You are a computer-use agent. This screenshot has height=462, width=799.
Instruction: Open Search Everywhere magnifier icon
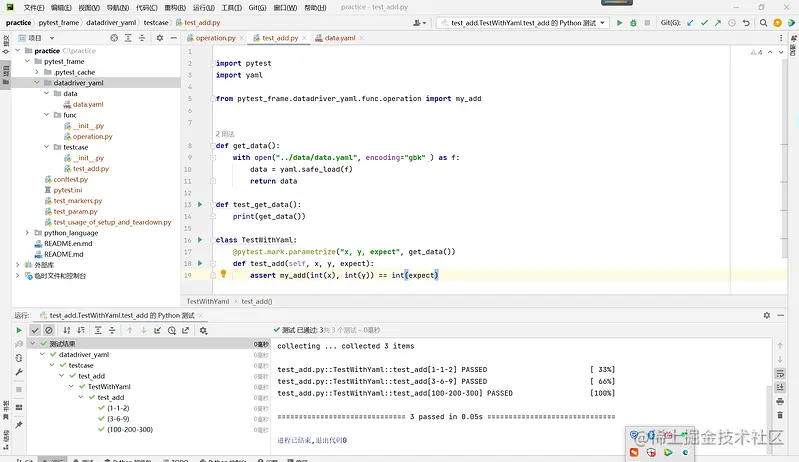(763, 23)
